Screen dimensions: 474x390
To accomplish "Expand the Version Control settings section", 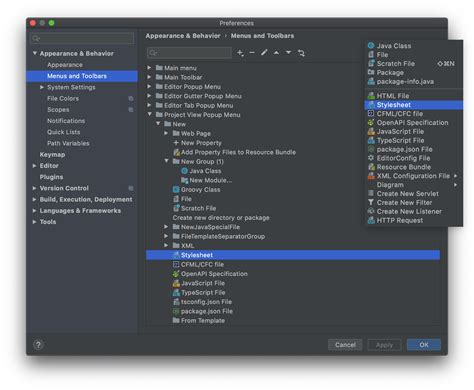I will pyautogui.click(x=34, y=188).
